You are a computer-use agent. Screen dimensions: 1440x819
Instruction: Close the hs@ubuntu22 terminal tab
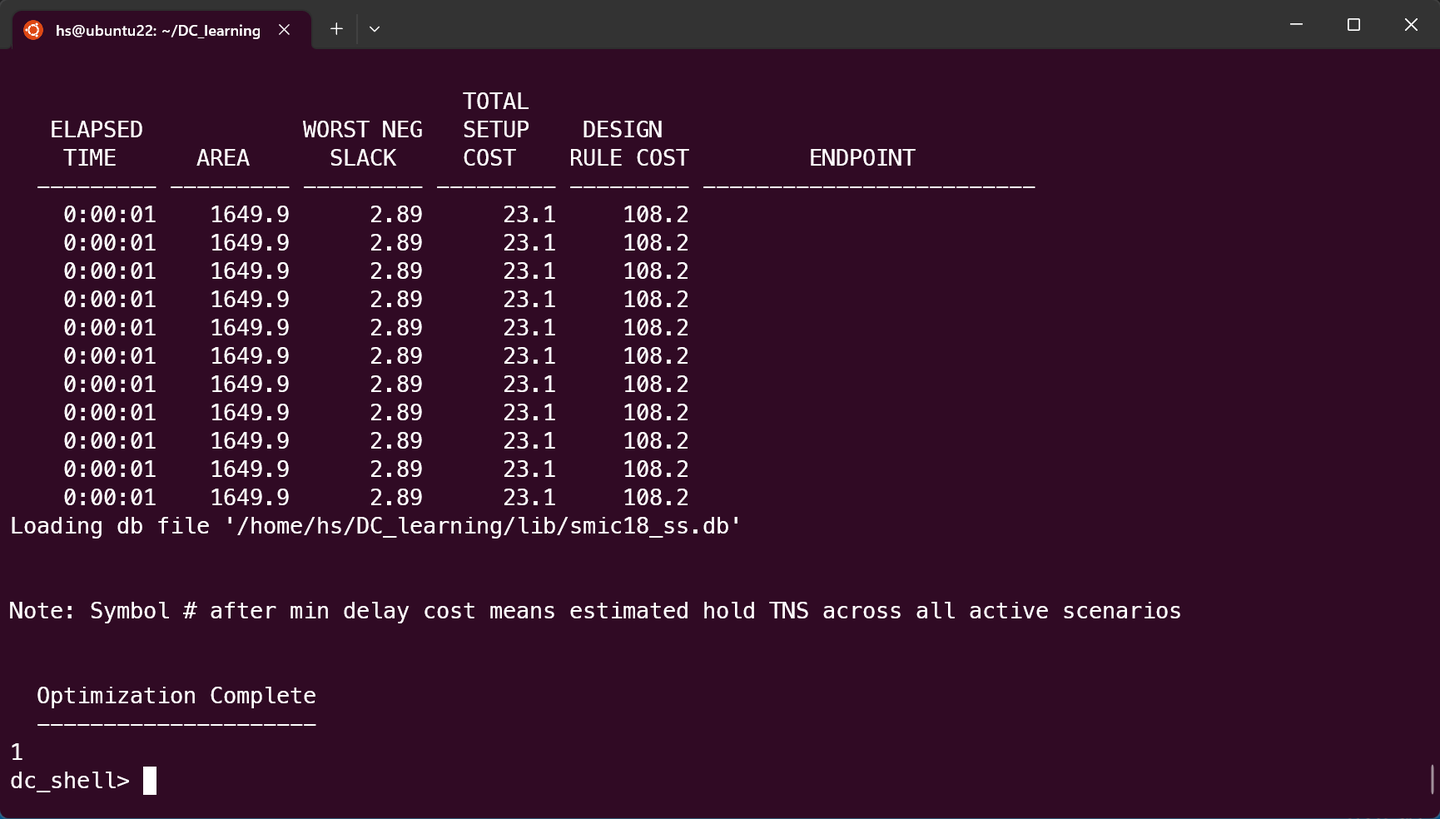pos(283,29)
